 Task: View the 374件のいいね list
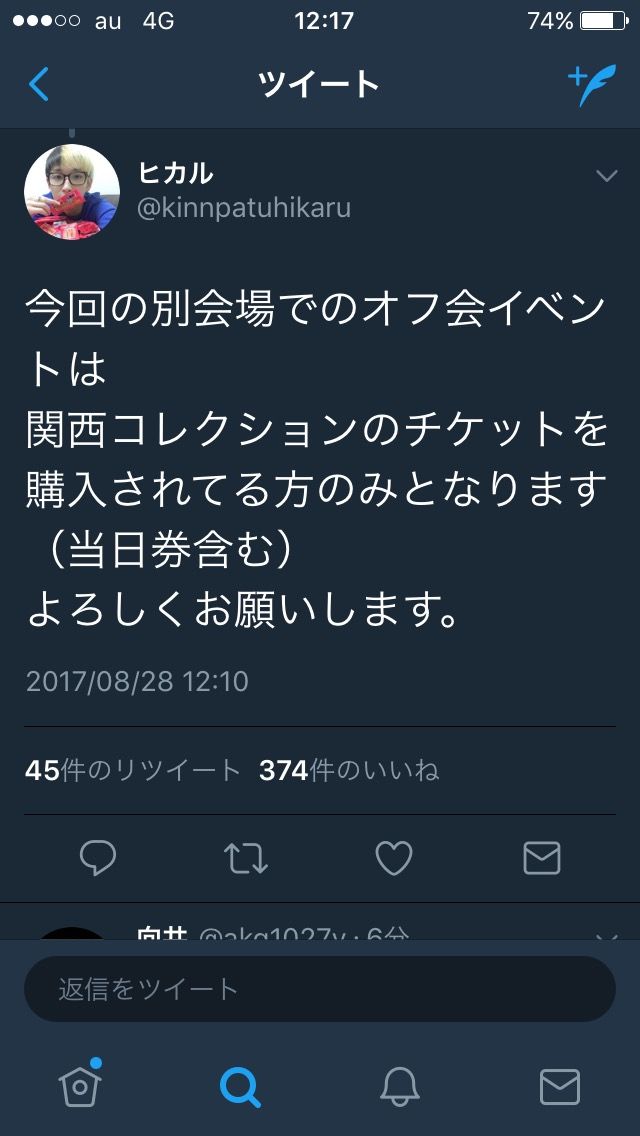point(349,770)
